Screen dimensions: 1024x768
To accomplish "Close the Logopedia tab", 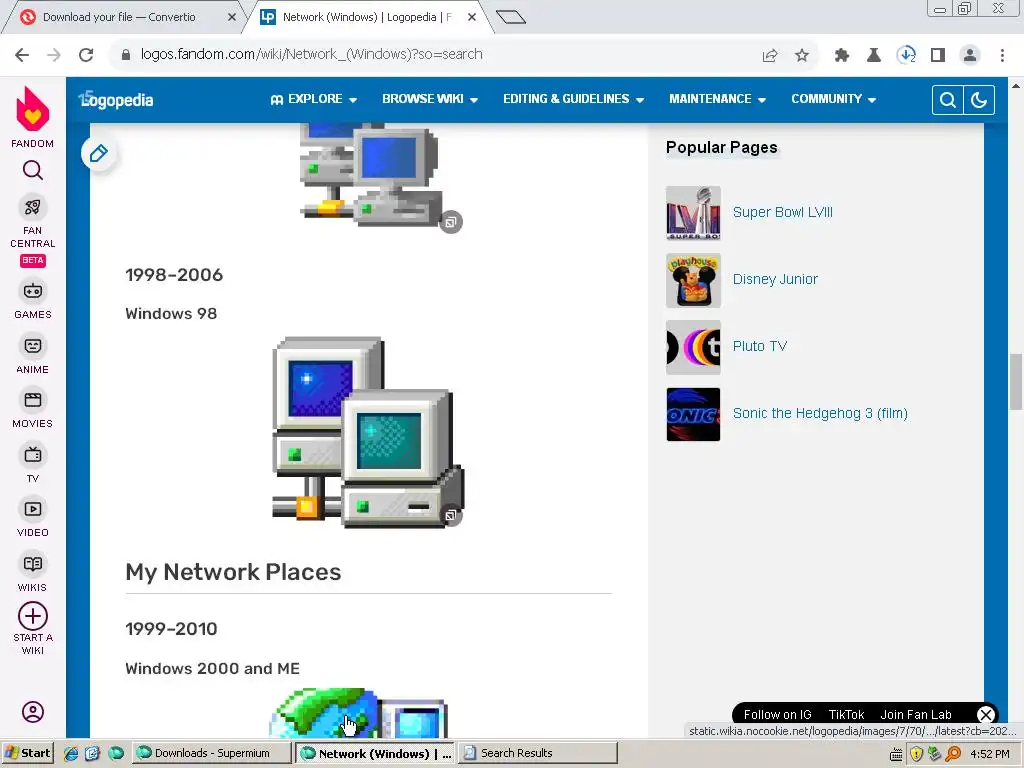I will pos(472,17).
